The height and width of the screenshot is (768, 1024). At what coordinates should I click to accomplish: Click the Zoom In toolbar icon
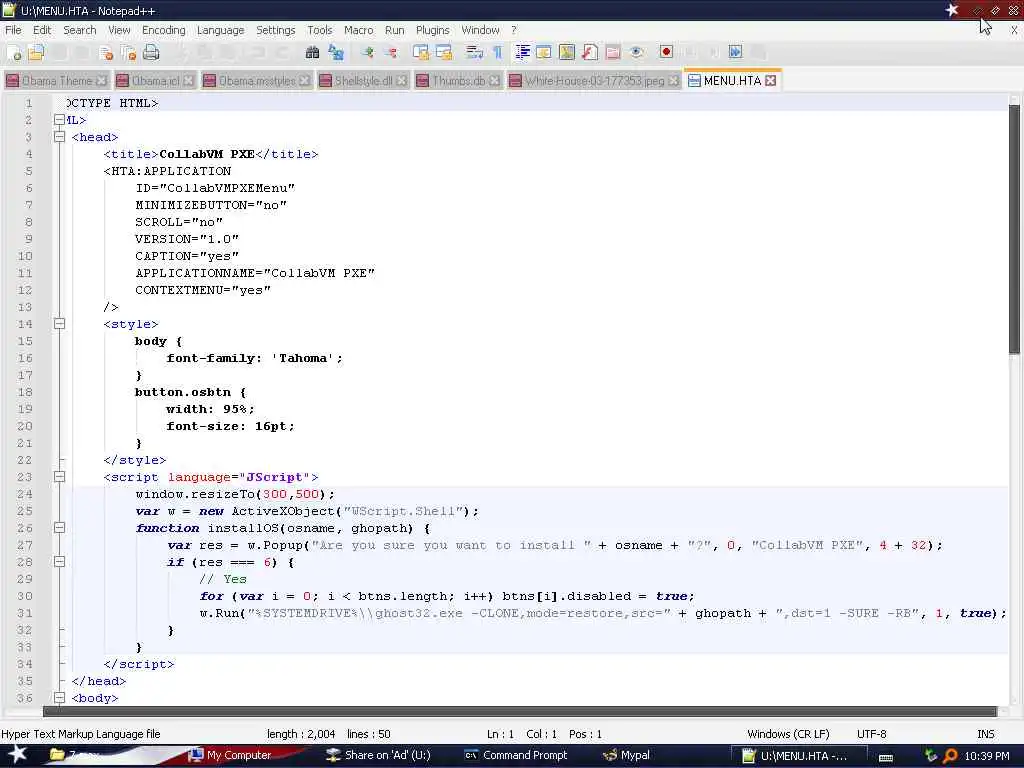pos(368,52)
